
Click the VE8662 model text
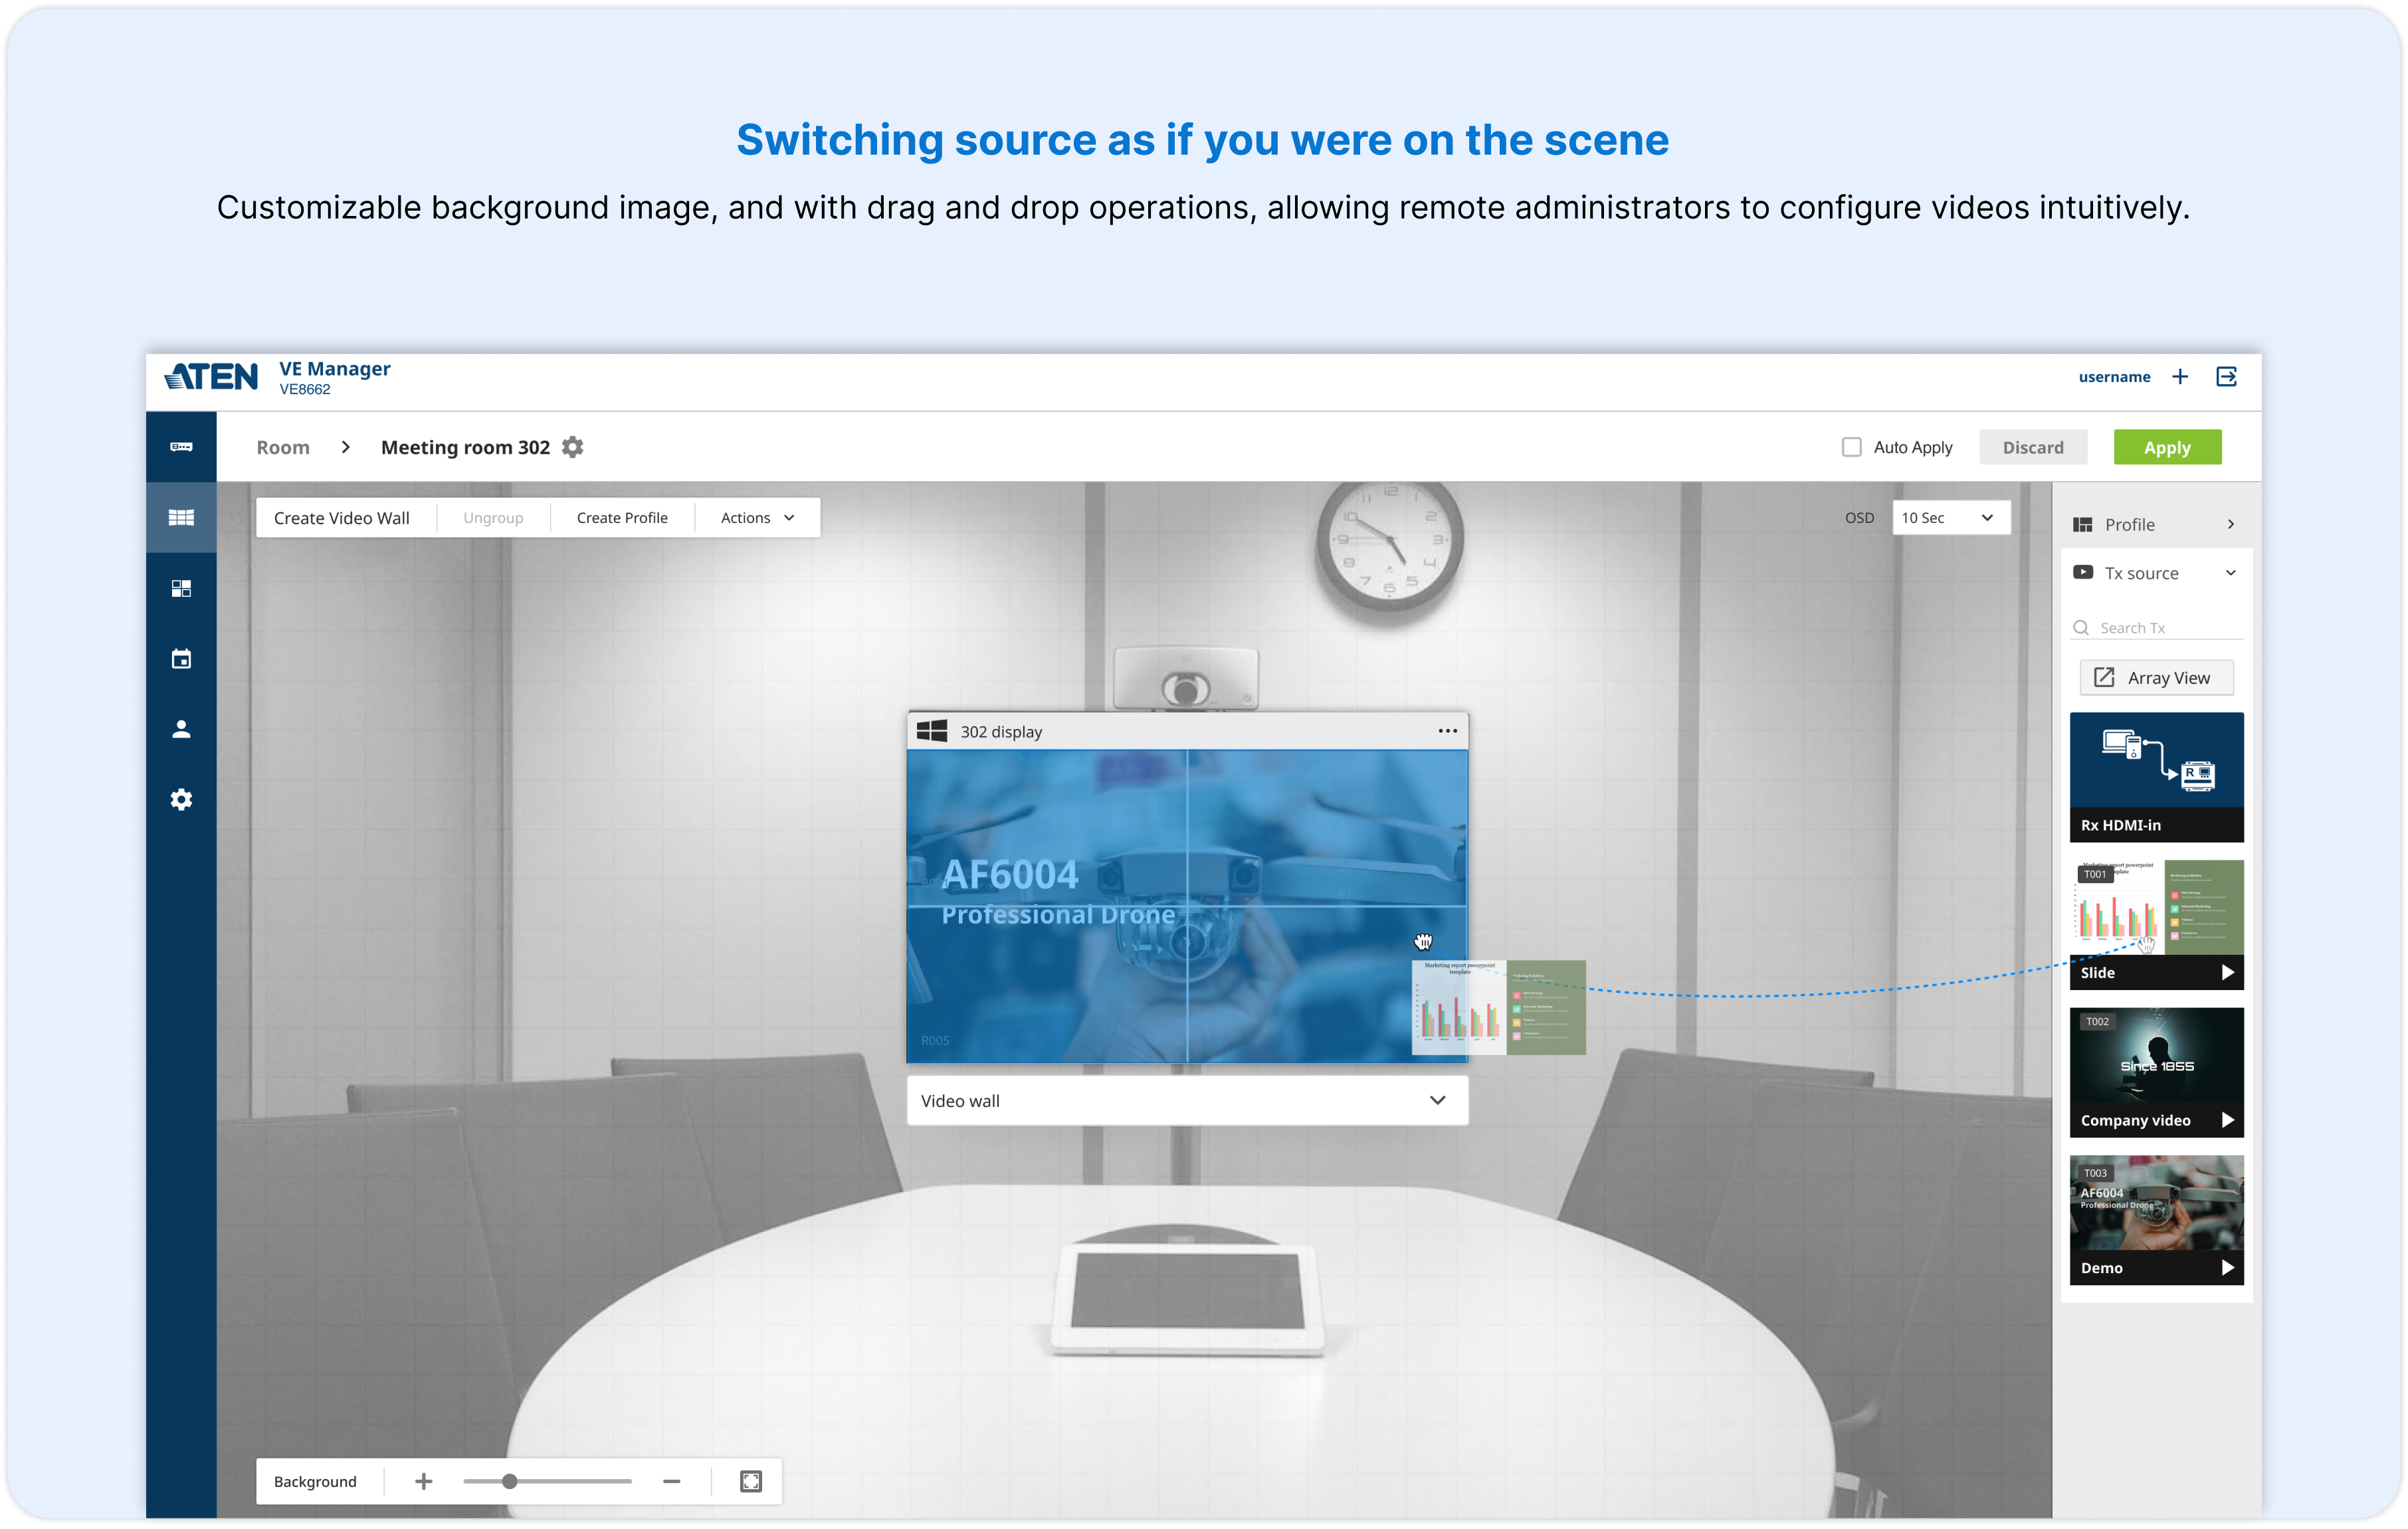[305, 390]
